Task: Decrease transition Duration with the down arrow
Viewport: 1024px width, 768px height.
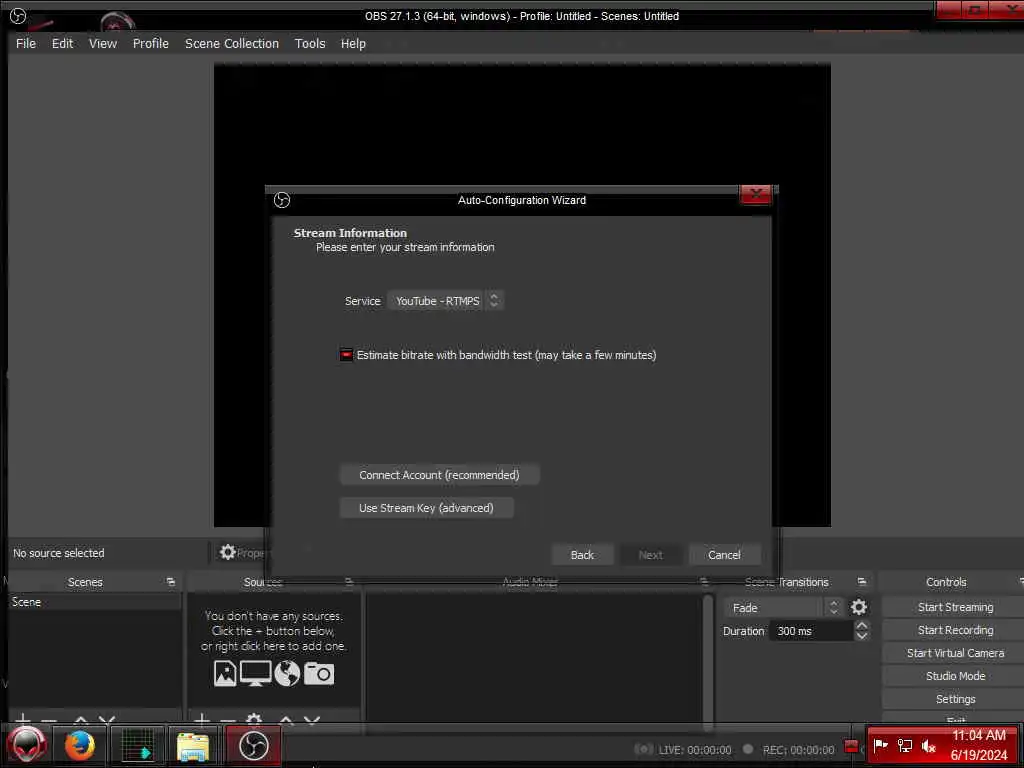Action: click(x=862, y=635)
